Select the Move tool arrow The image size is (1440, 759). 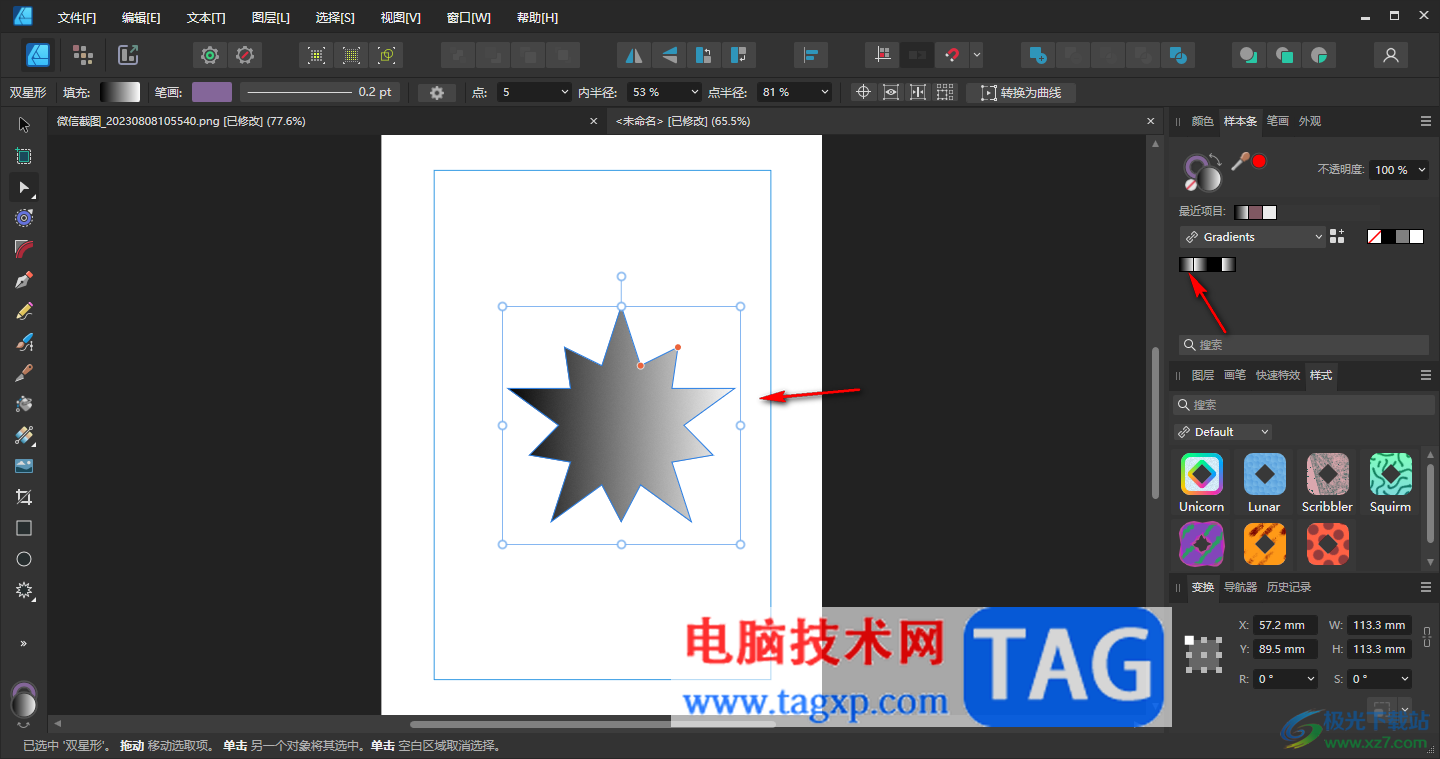tap(24, 125)
